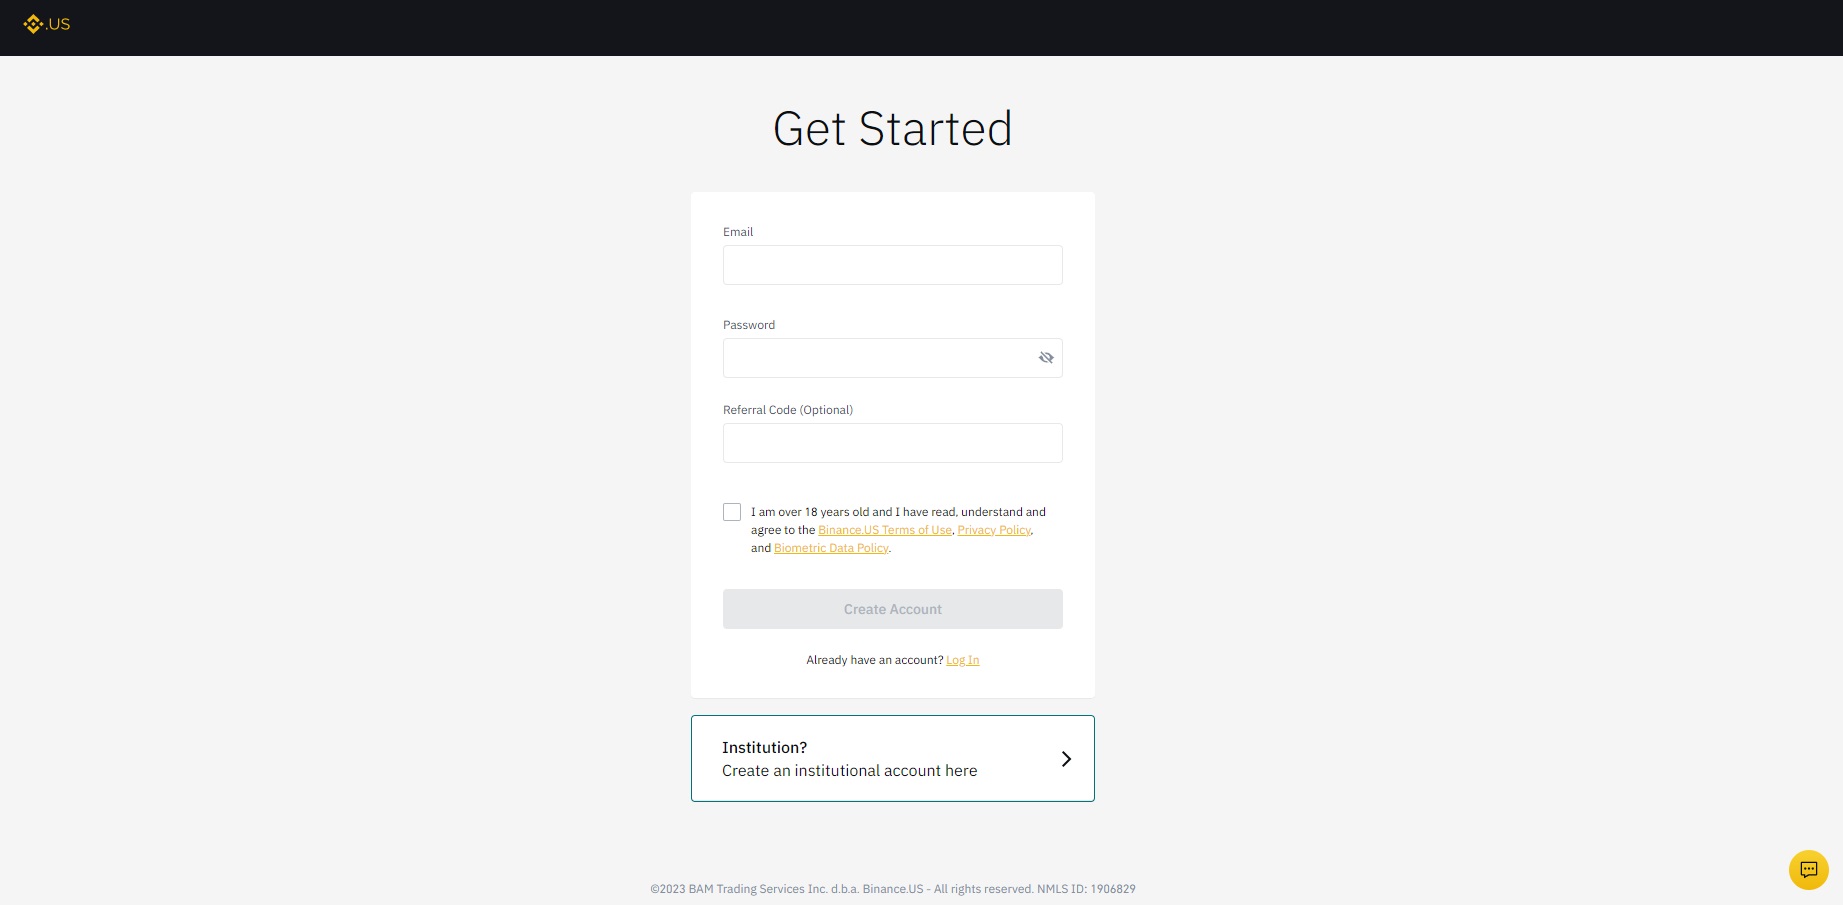Toggle password visibility eye icon
Viewport: 1843px width, 905px height.
point(1046,358)
